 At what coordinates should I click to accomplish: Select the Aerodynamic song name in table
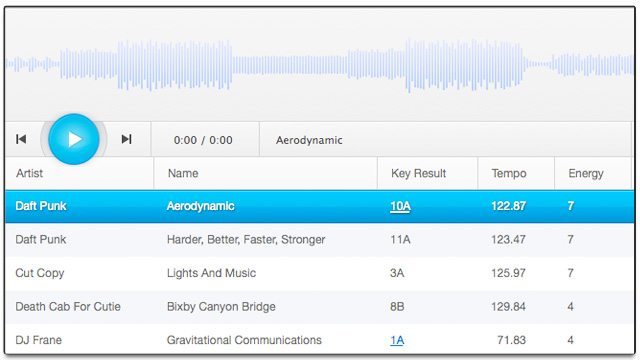click(x=200, y=206)
